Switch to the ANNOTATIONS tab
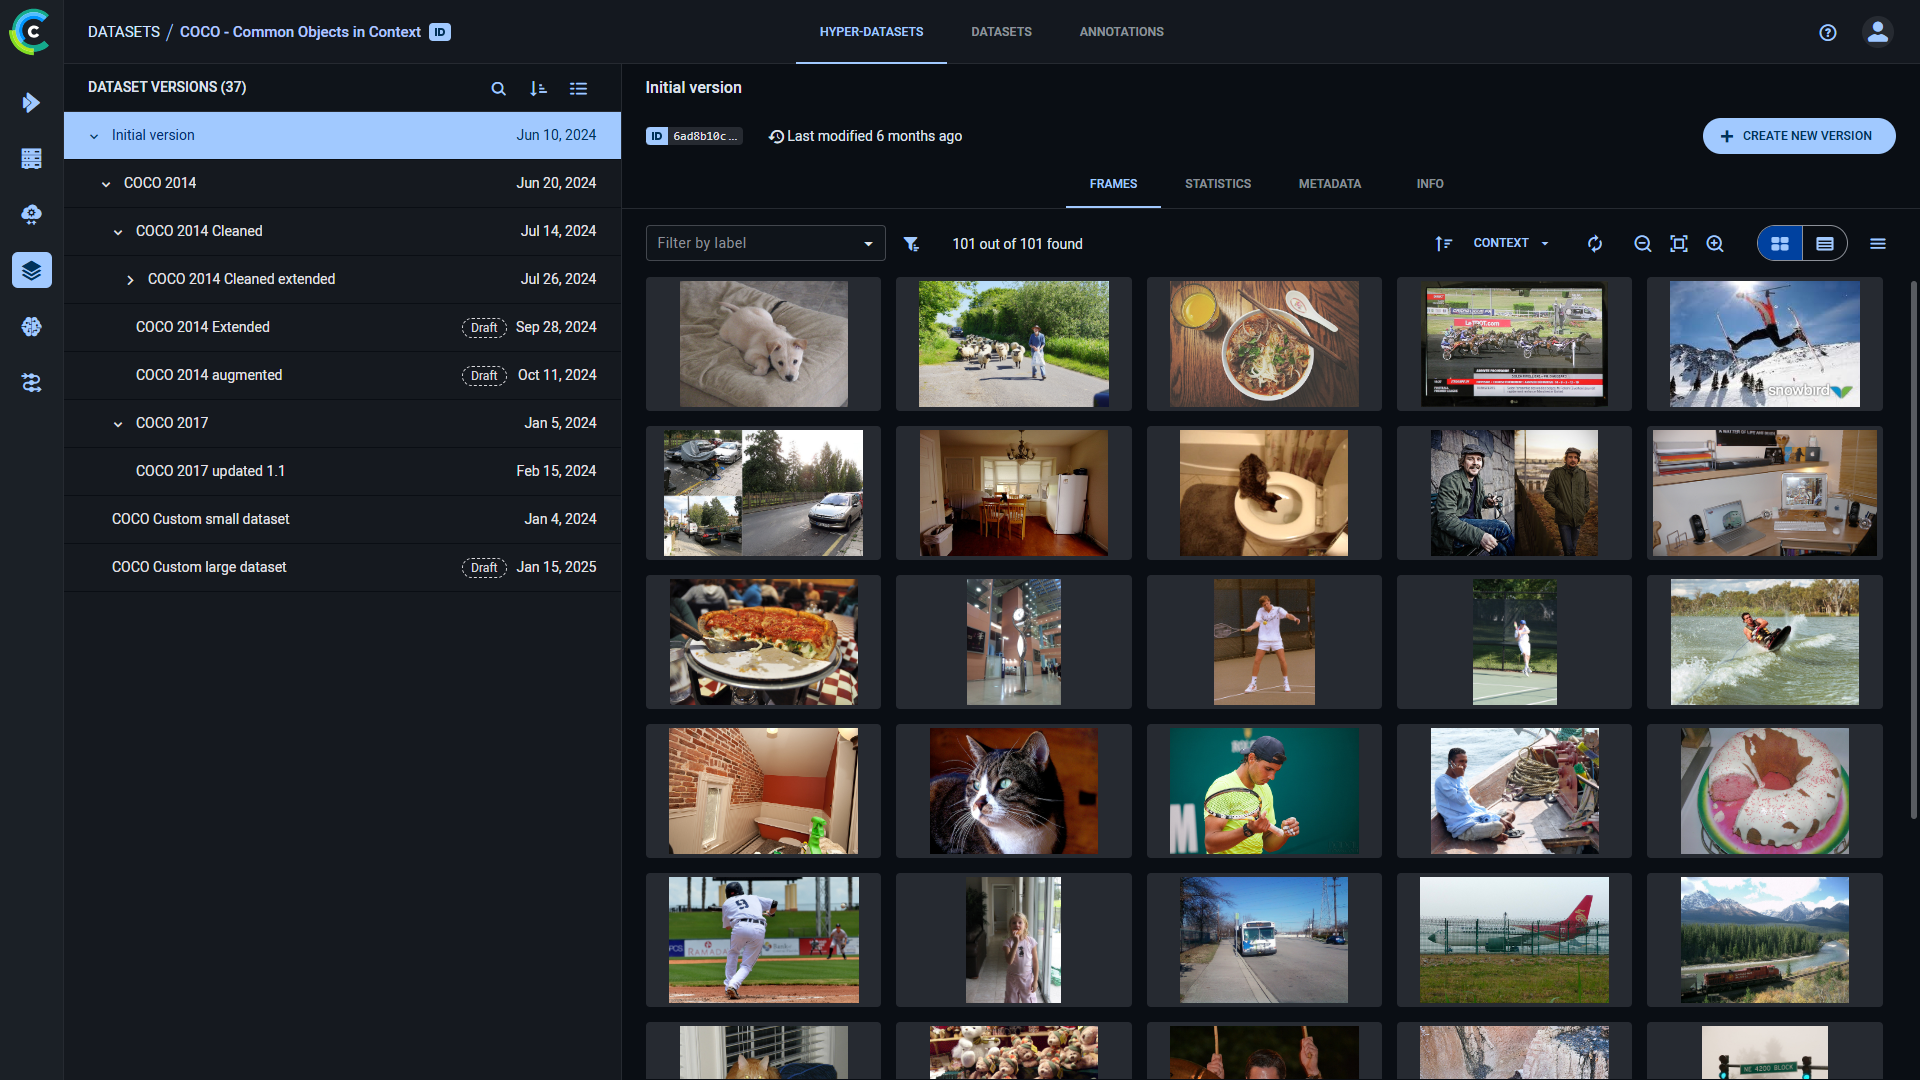 point(1121,32)
